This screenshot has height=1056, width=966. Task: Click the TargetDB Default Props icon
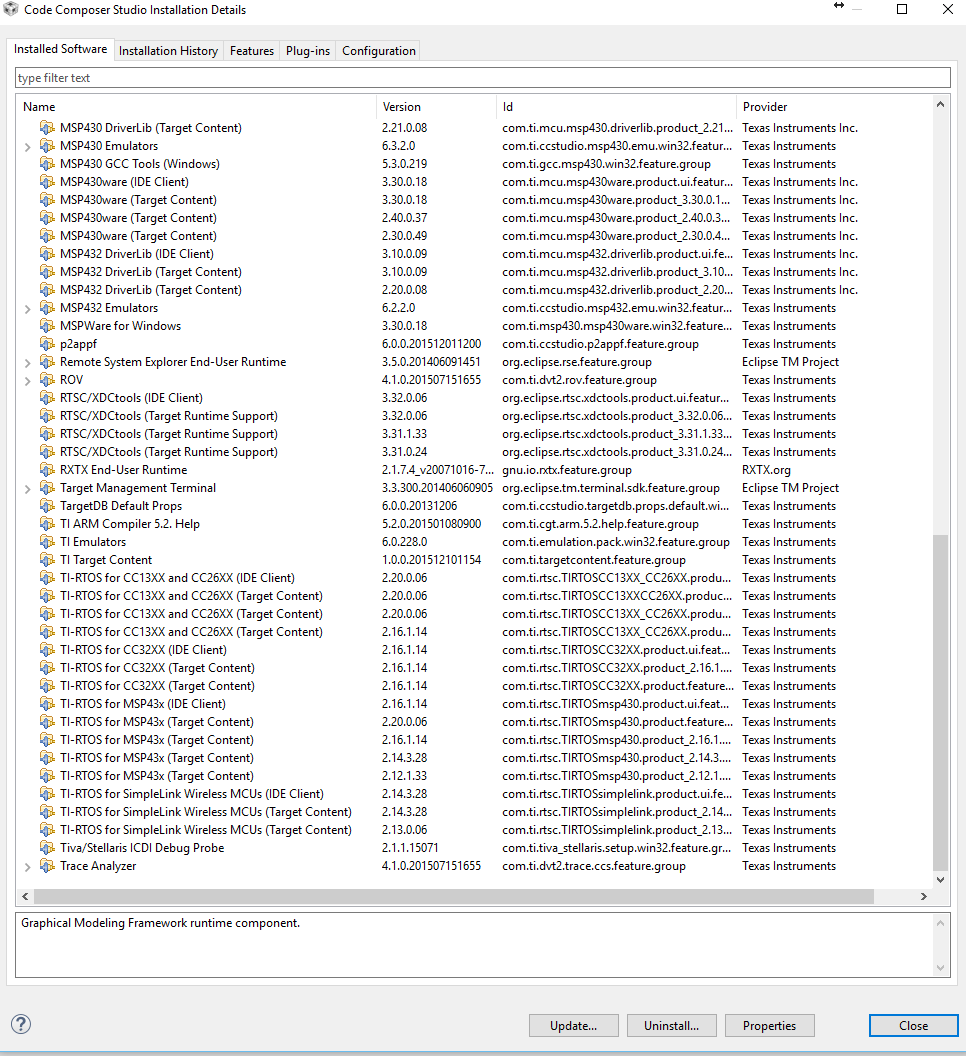(47, 506)
